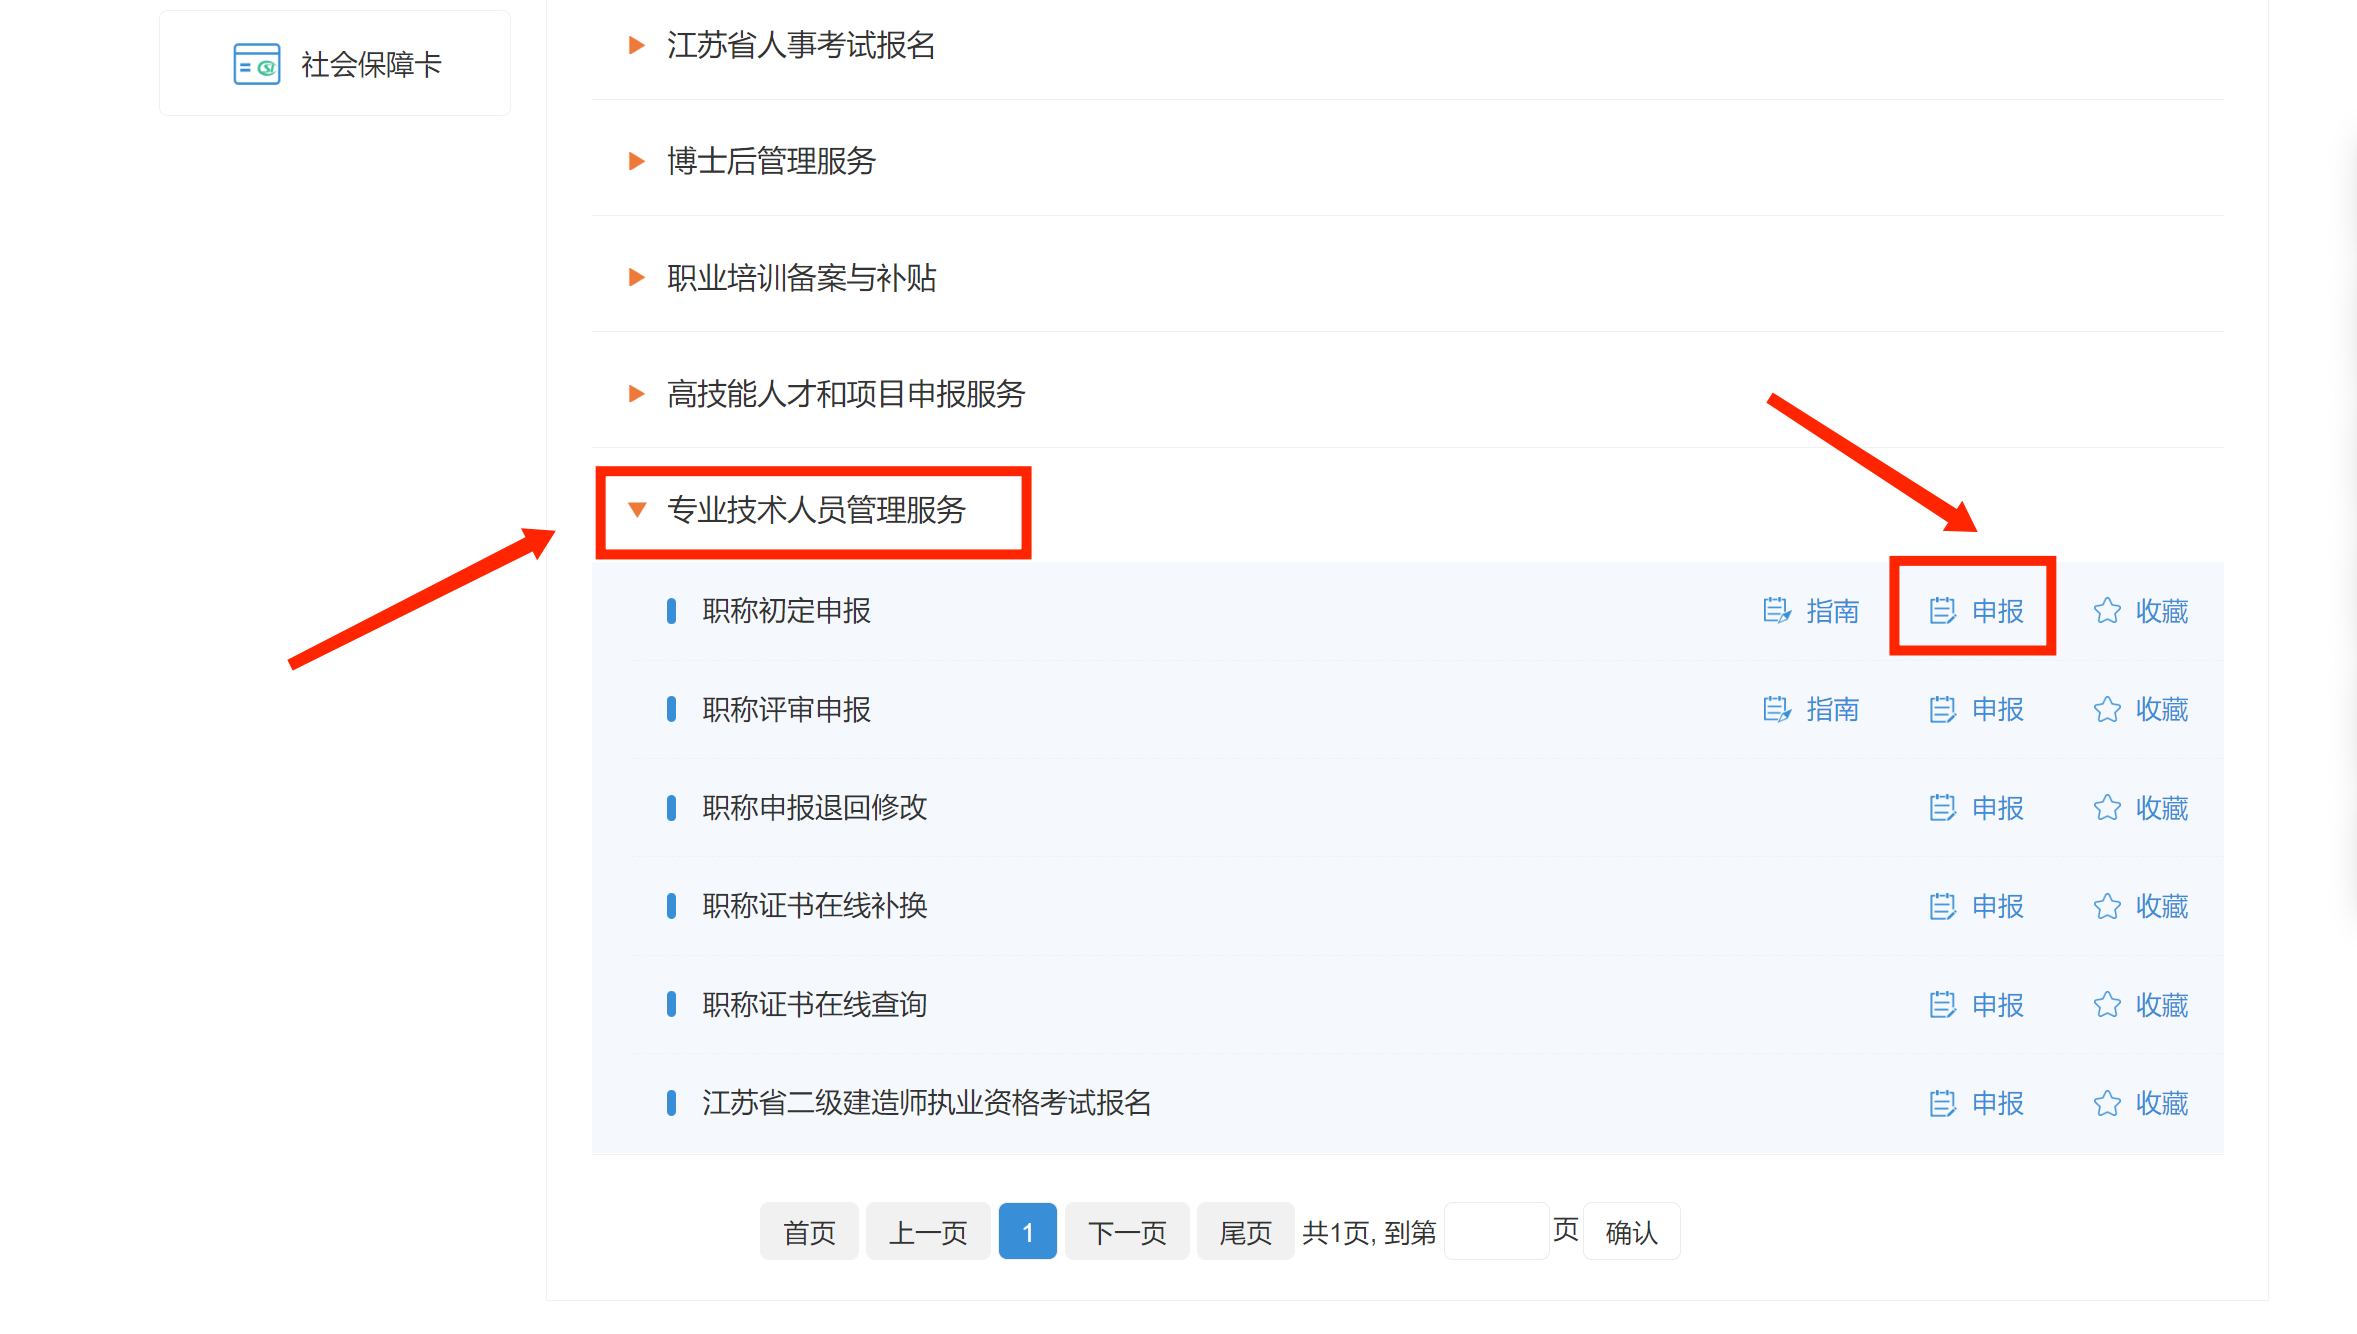Viewport: 2357px width, 1334px height.
Task: Click the page number input field
Action: (1496, 1232)
